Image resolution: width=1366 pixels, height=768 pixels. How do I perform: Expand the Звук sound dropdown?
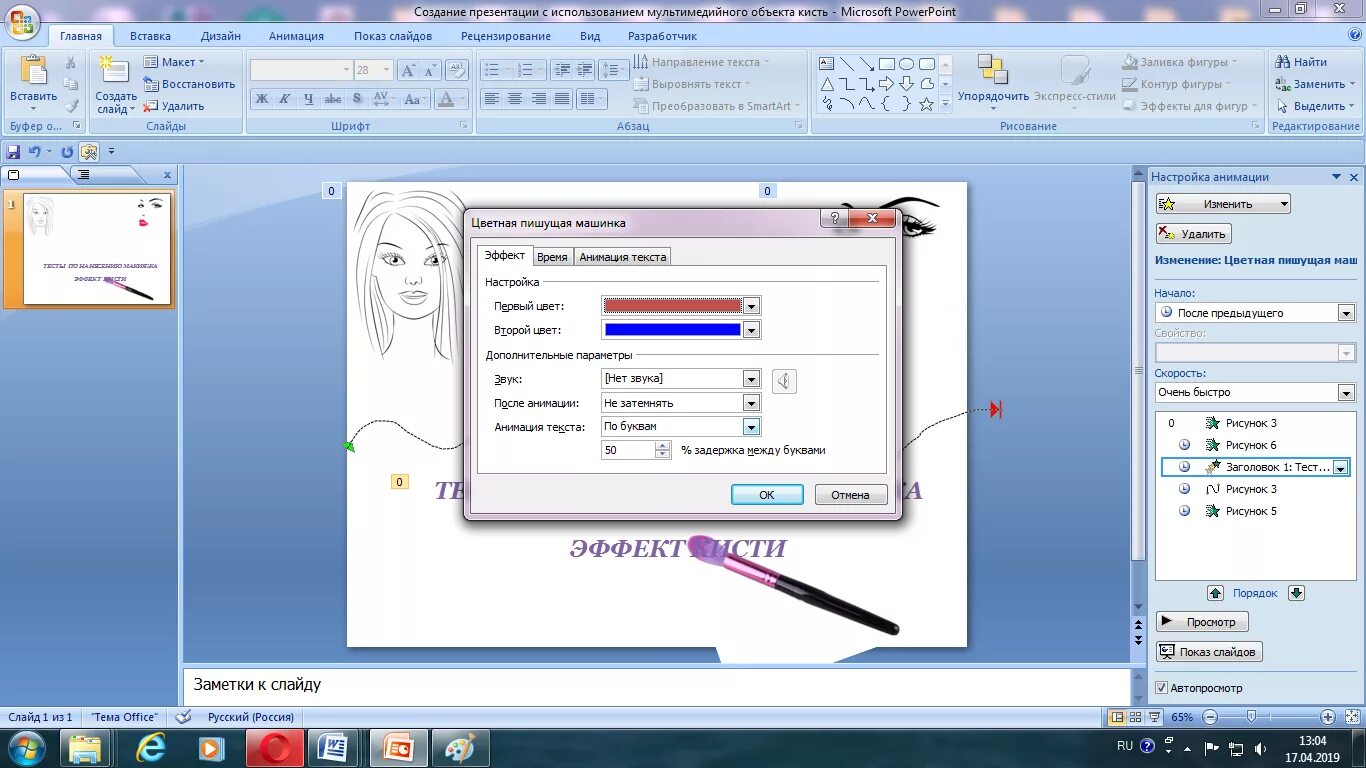pos(752,379)
